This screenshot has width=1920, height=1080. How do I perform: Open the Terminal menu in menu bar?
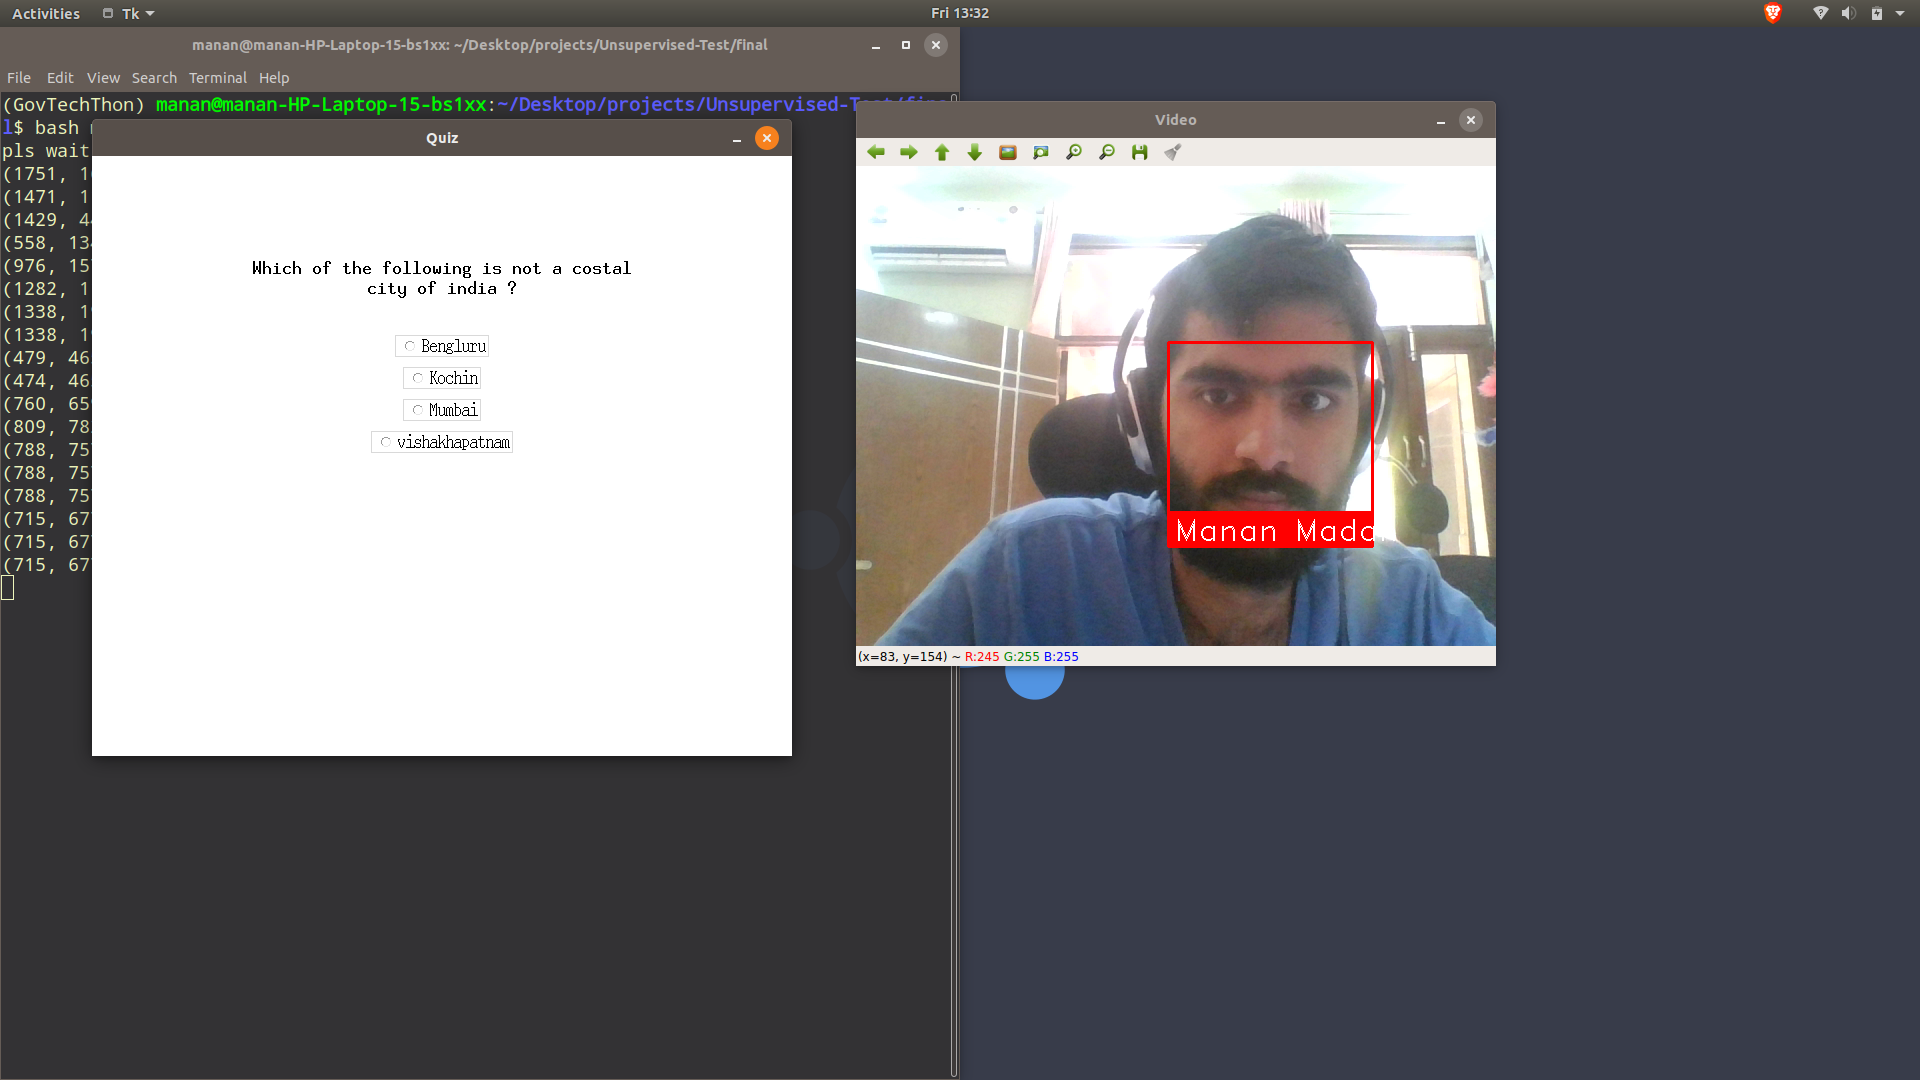click(217, 78)
